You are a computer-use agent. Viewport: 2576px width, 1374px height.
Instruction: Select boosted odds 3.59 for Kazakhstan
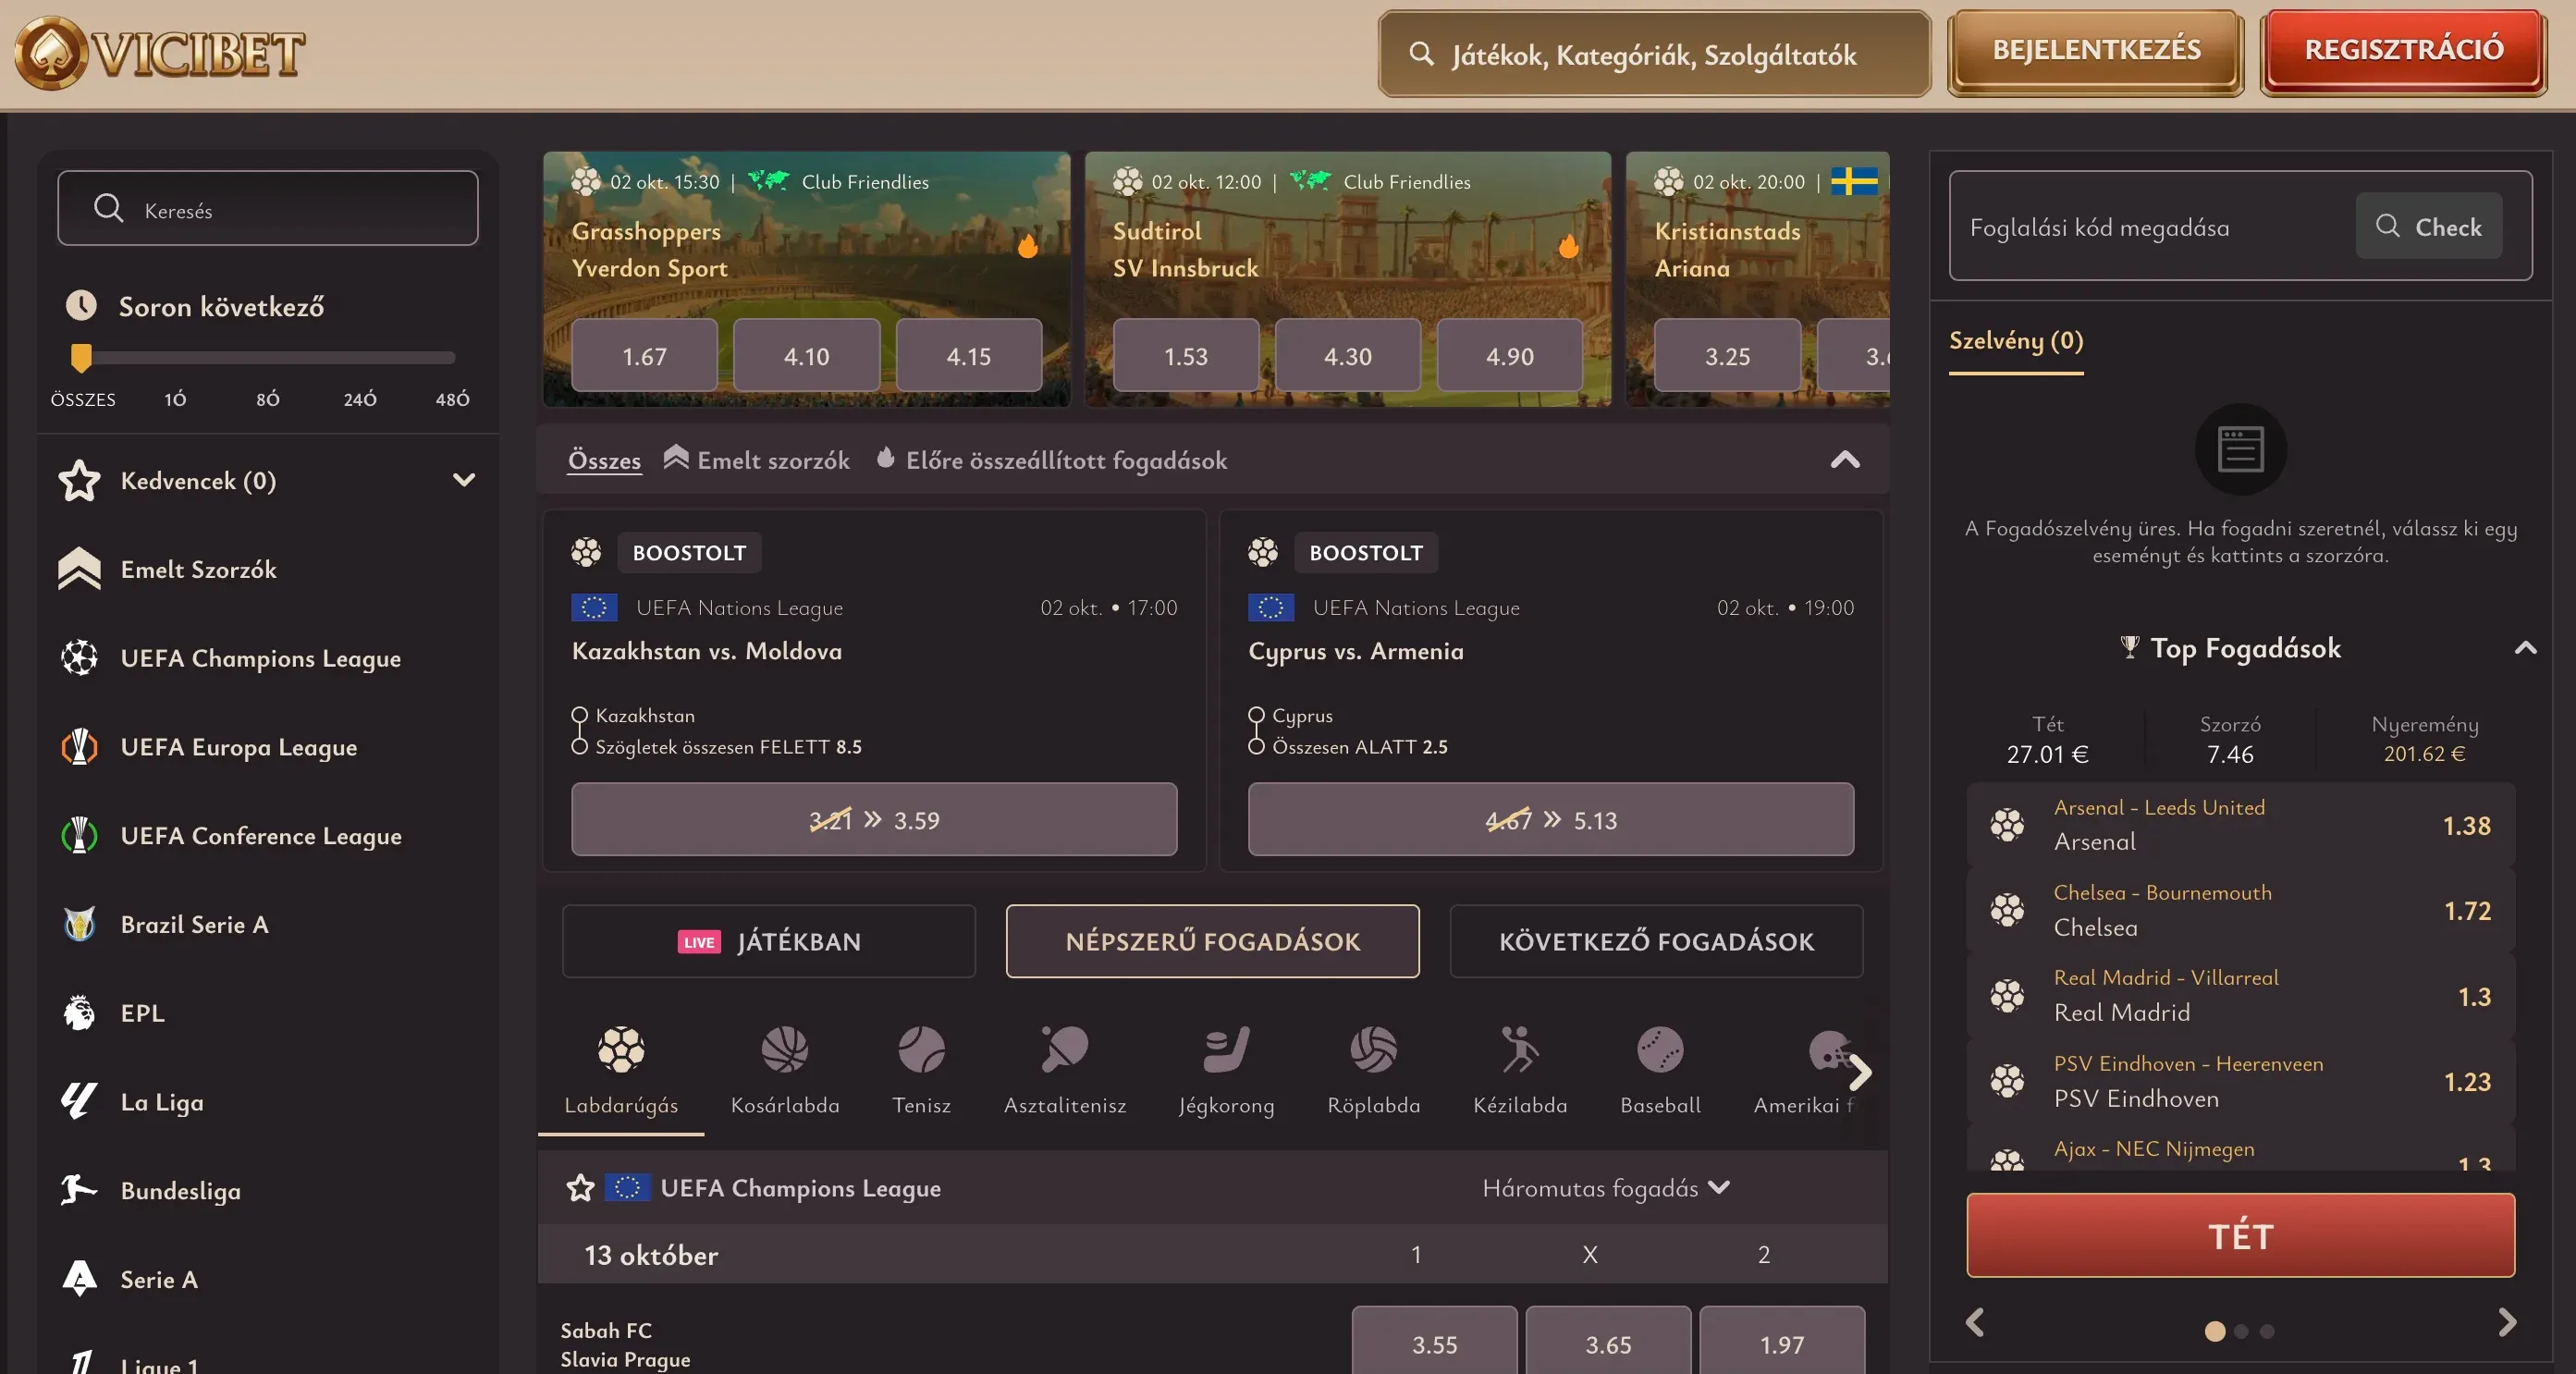[x=874, y=820]
